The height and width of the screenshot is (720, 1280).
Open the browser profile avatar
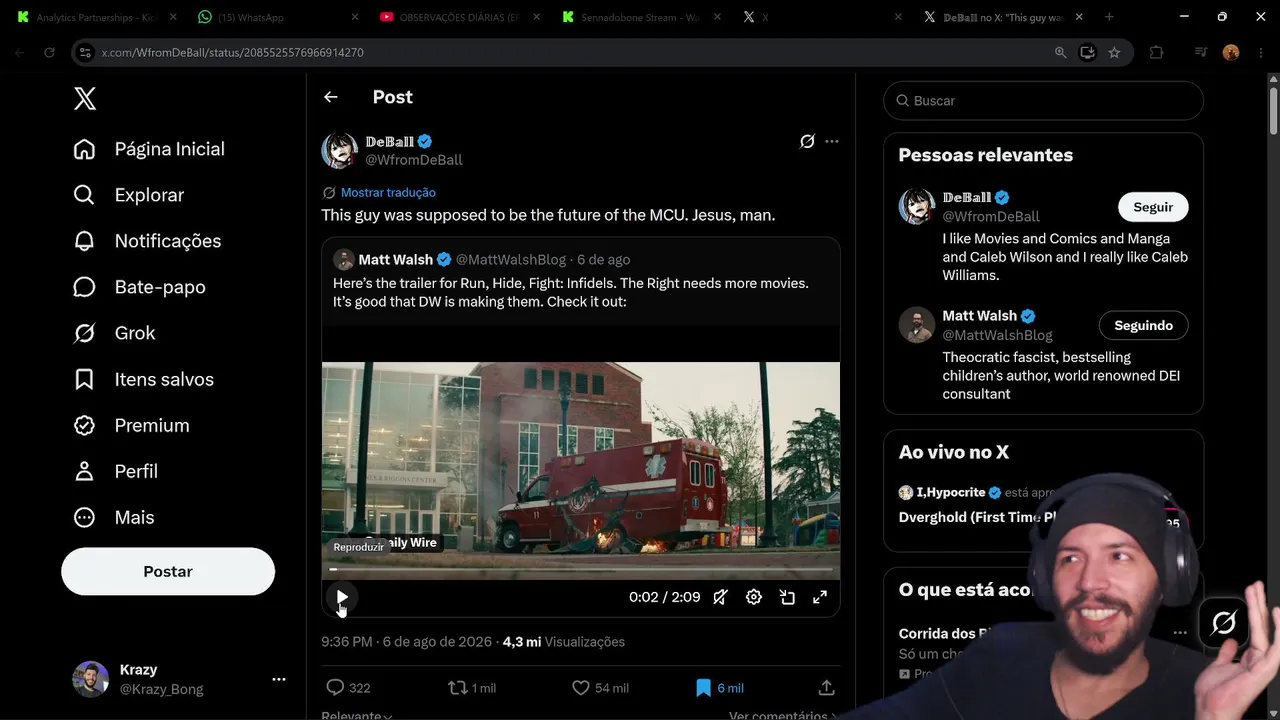(1231, 53)
